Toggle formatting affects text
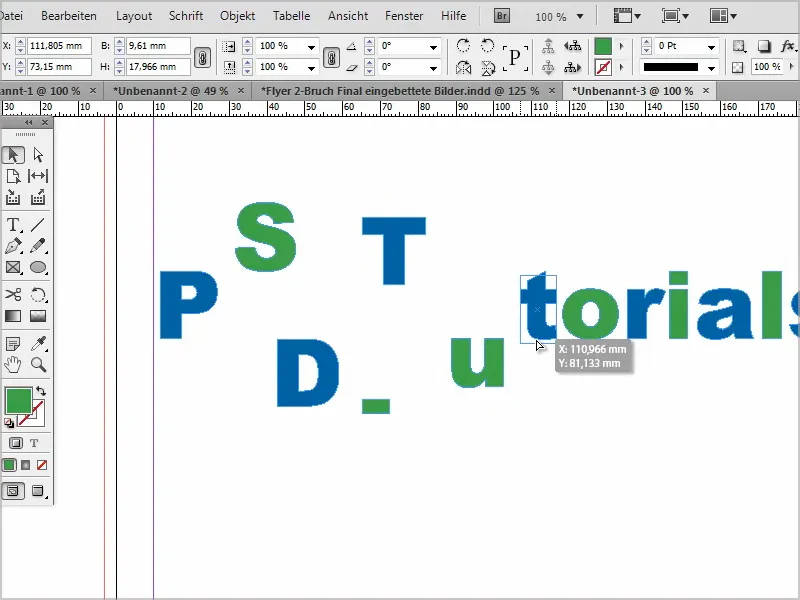The height and width of the screenshot is (600, 800). coord(34,443)
